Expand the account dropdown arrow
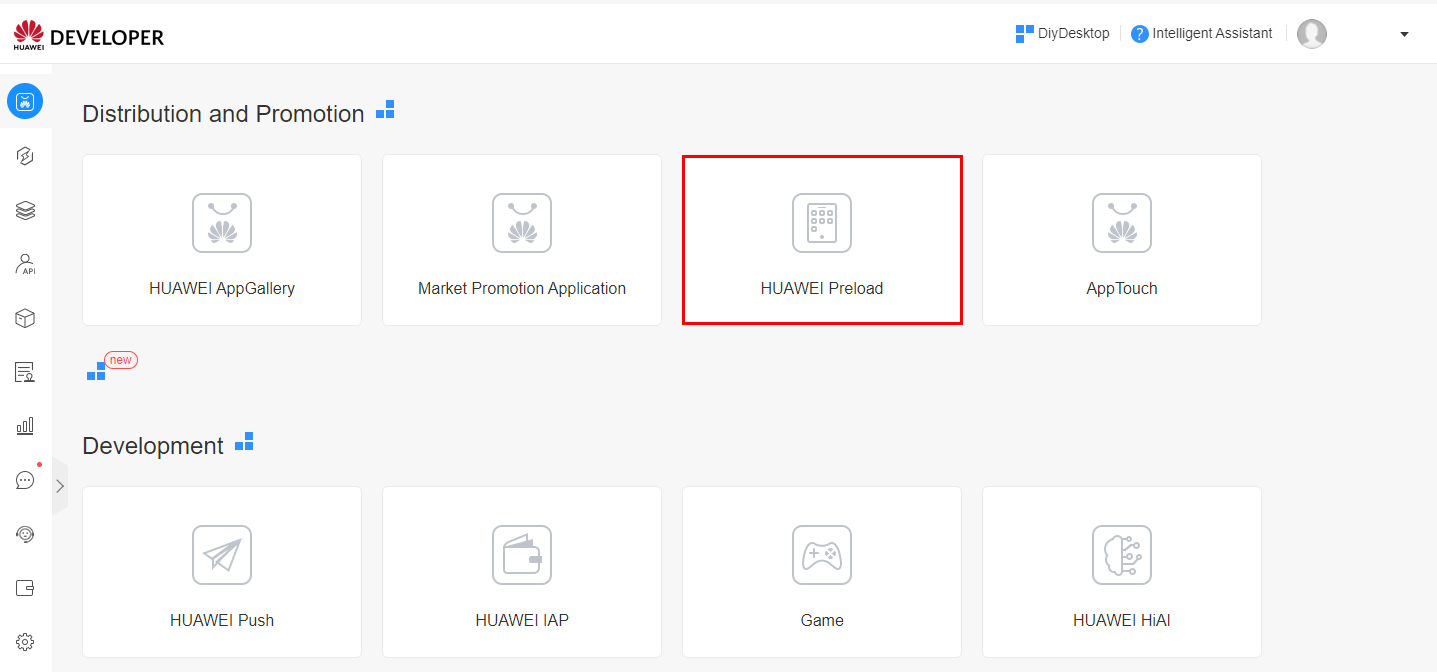Image resolution: width=1437 pixels, height=672 pixels. (x=1404, y=34)
